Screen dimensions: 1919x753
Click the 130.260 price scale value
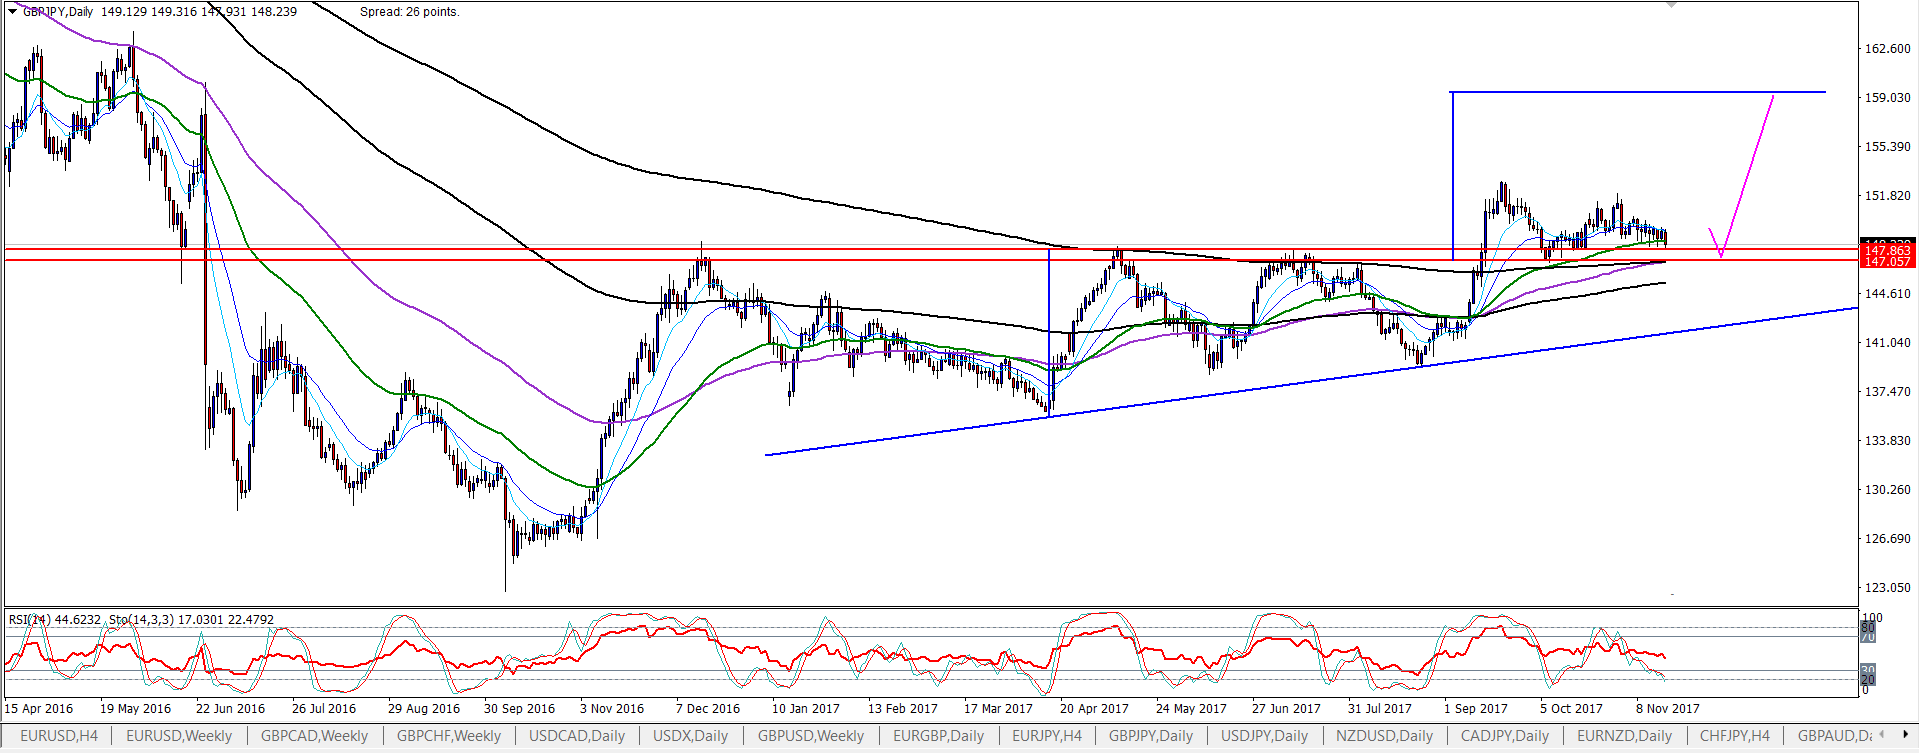(x=1888, y=490)
